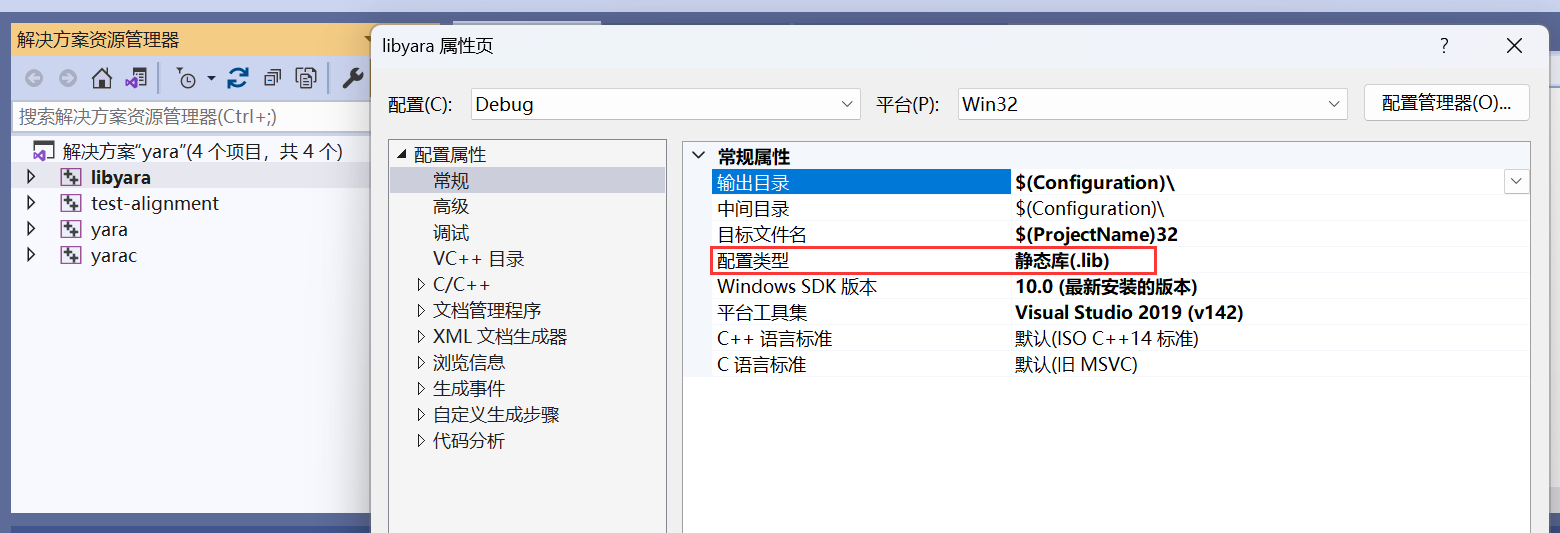Select the C++ 语言标准 property row
Screen dimensions: 1560x533
click(x=1120, y=338)
